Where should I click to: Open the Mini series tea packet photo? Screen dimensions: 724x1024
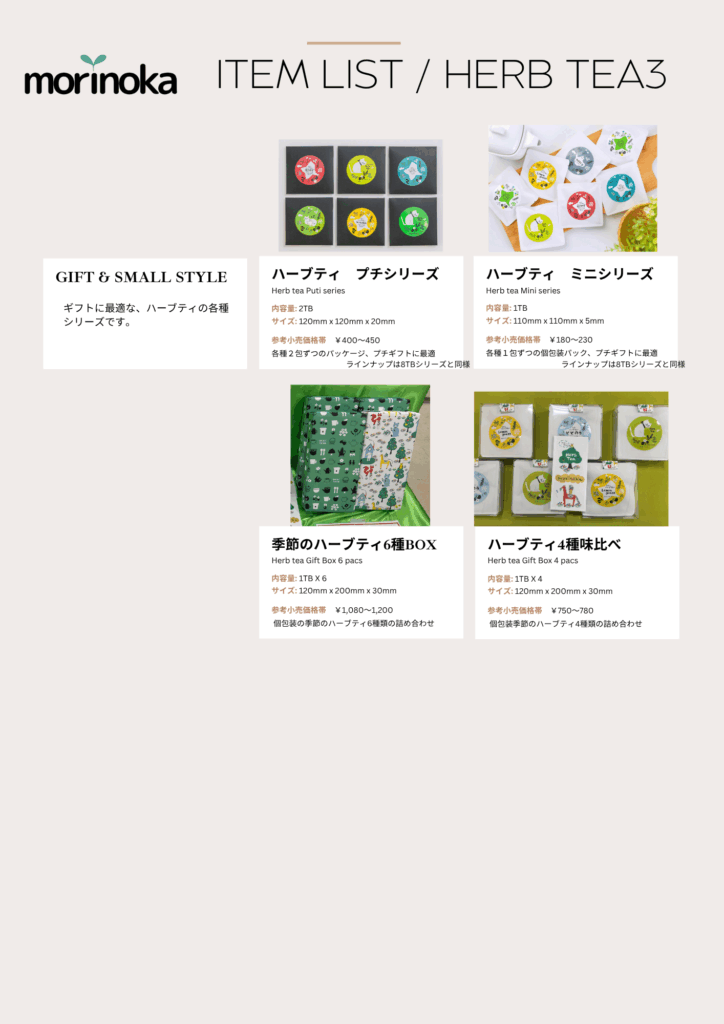(573, 189)
